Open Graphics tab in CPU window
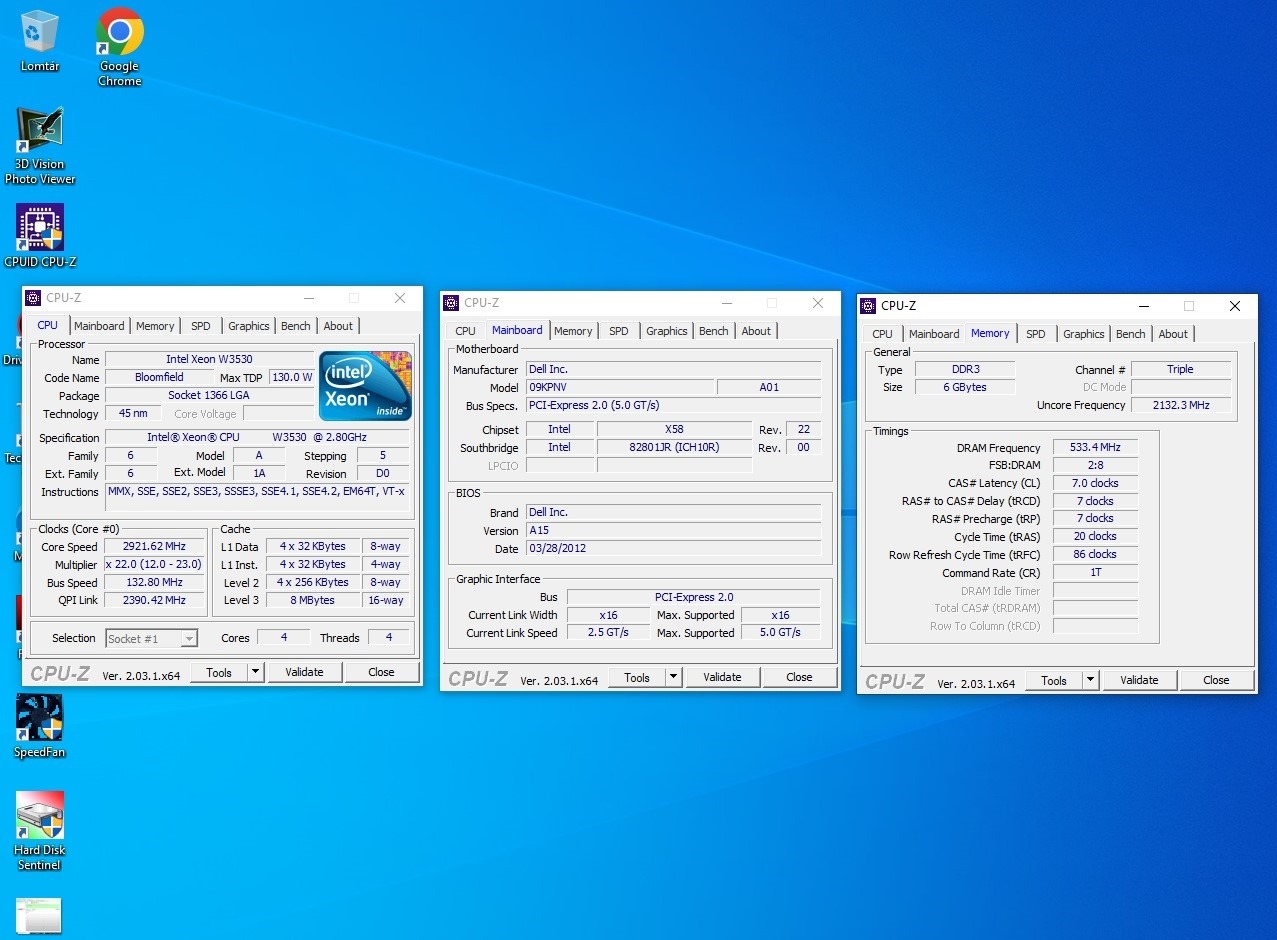The height and width of the screenshot is (940, 1277). (x=249, y=326)
